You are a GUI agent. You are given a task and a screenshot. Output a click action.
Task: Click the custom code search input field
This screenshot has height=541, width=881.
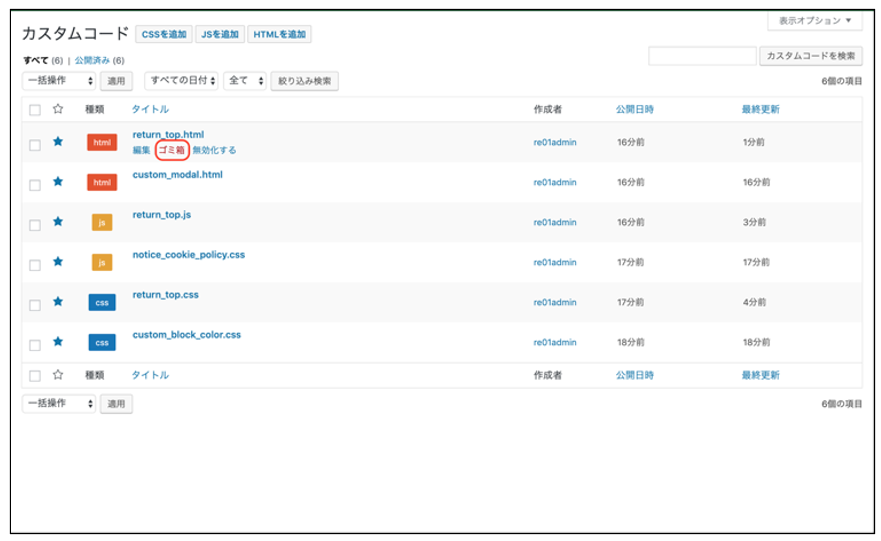(702, 56)
